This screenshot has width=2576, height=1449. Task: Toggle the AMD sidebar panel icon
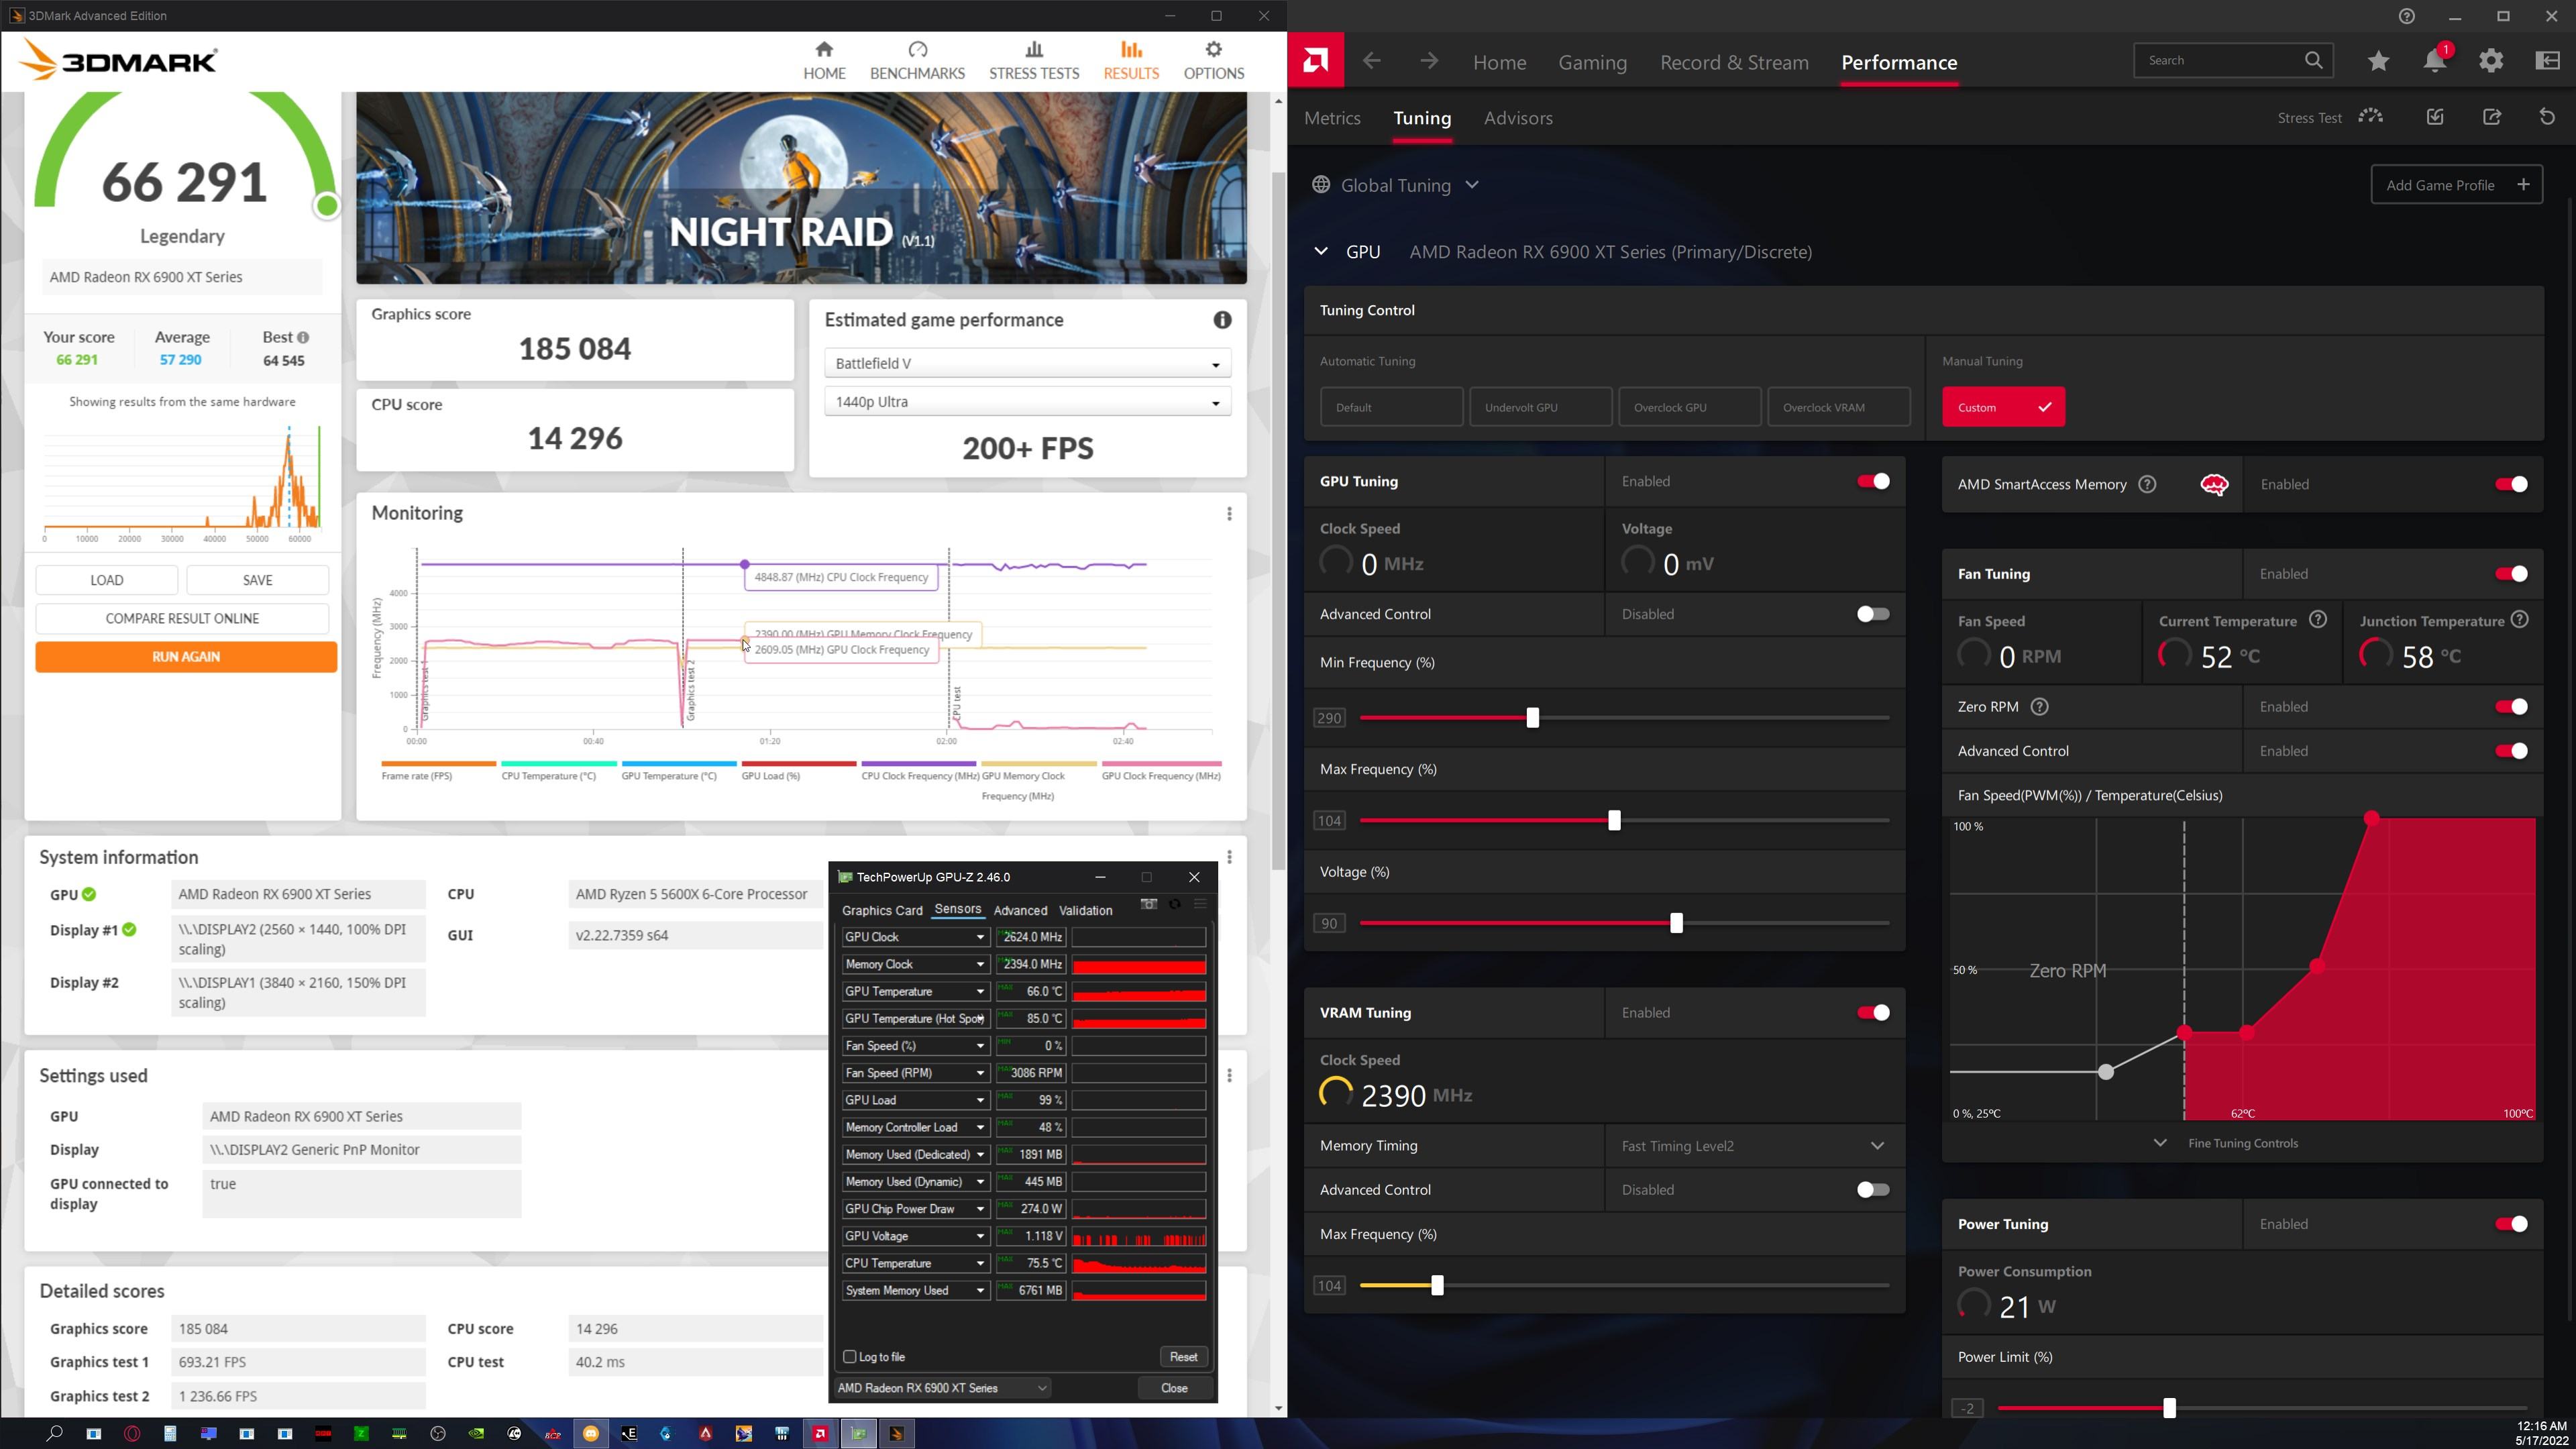click(2547, 61)
